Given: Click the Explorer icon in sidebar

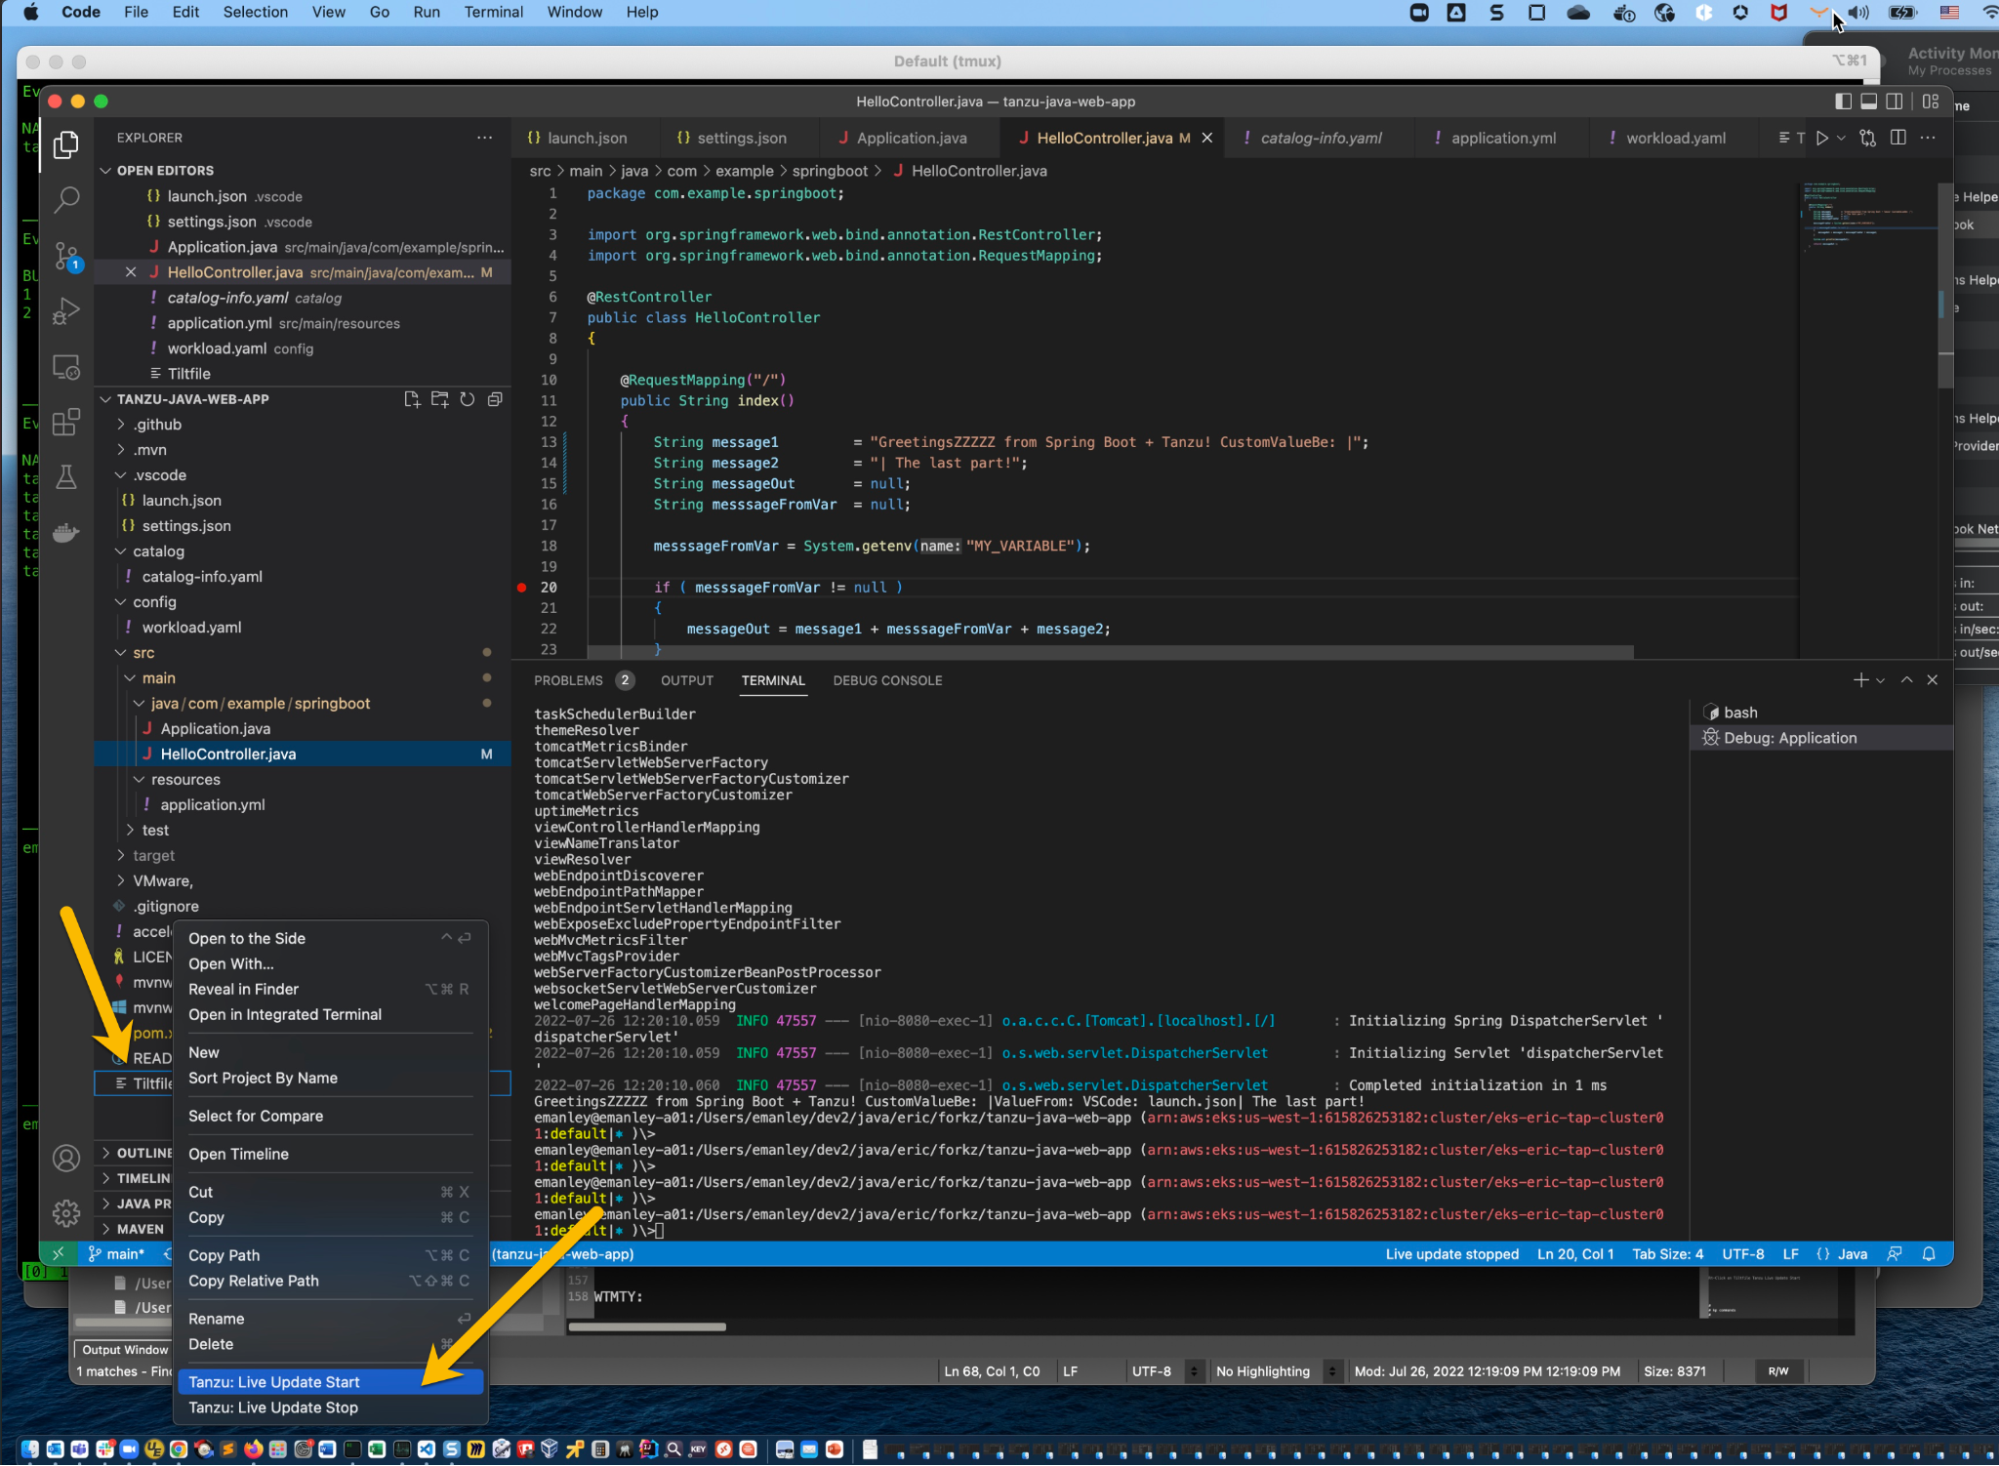Looking at the screenshot, I should point(65,141).
